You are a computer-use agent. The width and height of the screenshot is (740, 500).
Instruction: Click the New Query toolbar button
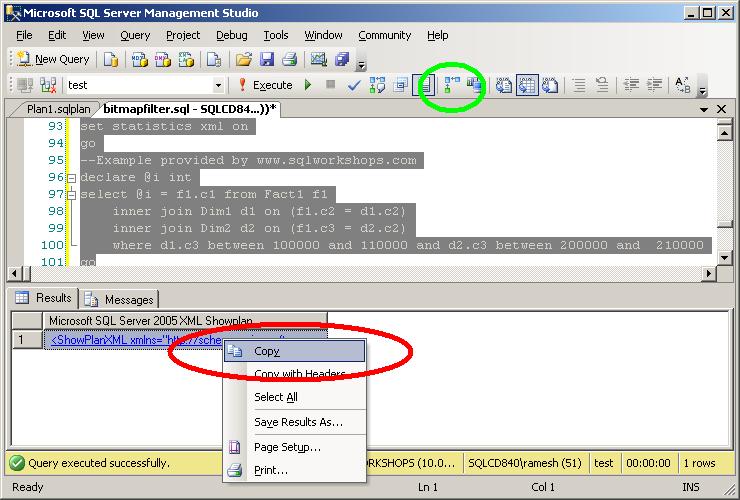[x=53, y=59]
